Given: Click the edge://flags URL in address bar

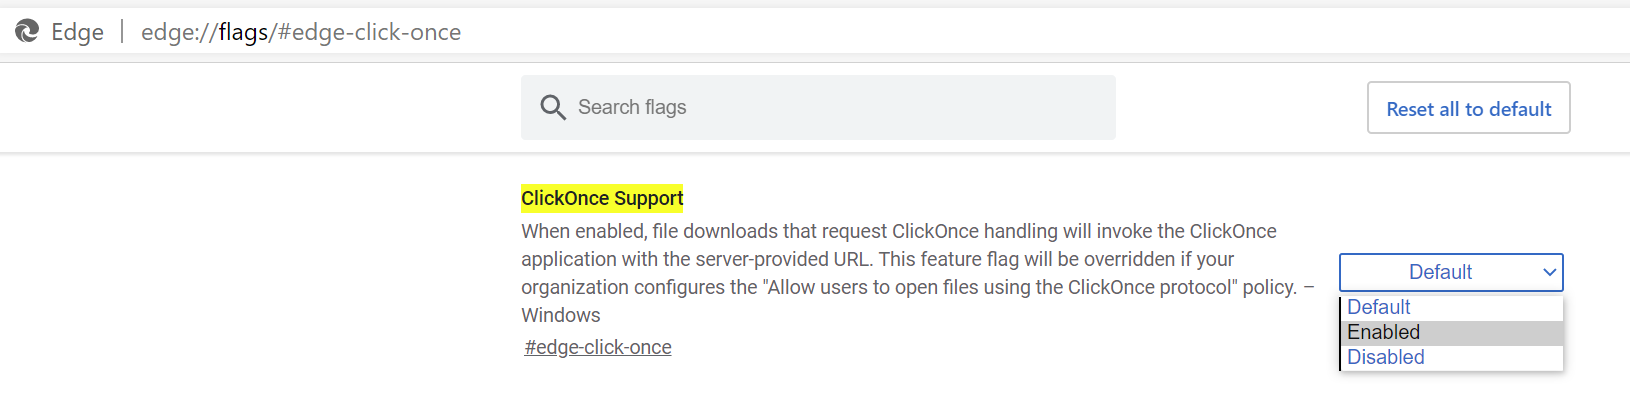Looking at the screenshot, I should pyautogui.click(x=301, y=32).
